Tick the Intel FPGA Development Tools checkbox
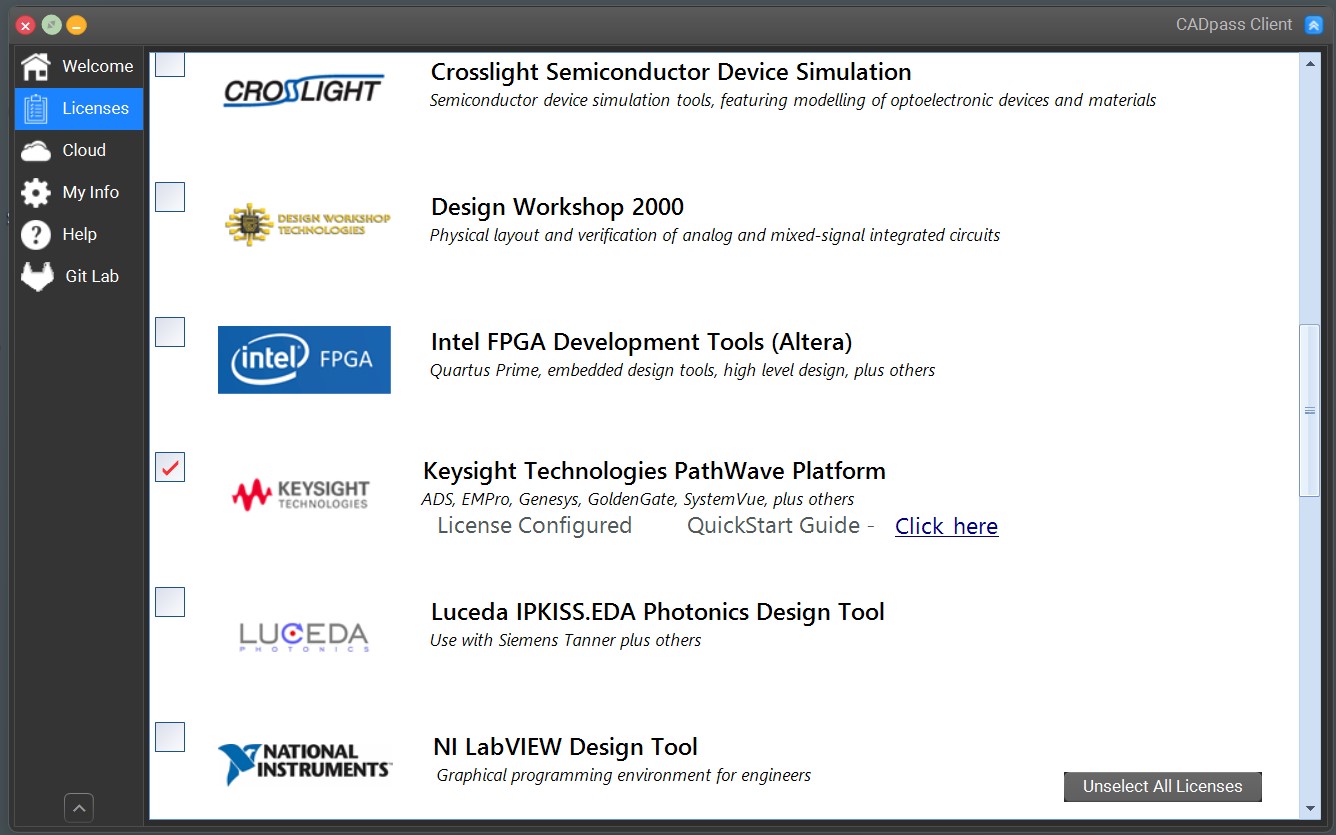The width and height of the screenshot is (1336, 835). [x=170, y=332]
